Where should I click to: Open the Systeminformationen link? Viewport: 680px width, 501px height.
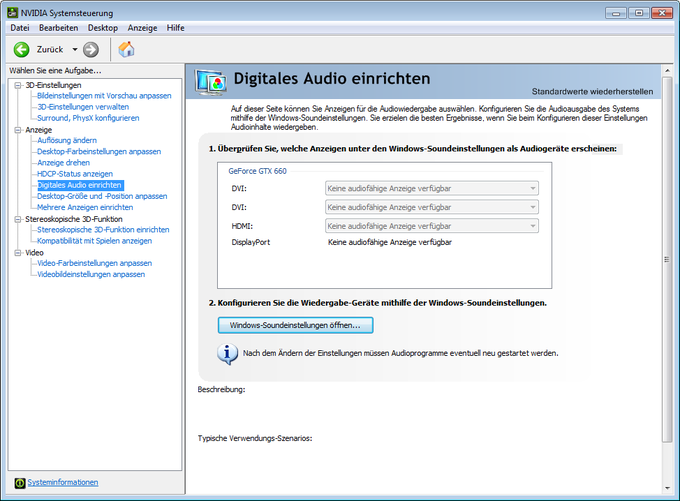tap(63, 482)
